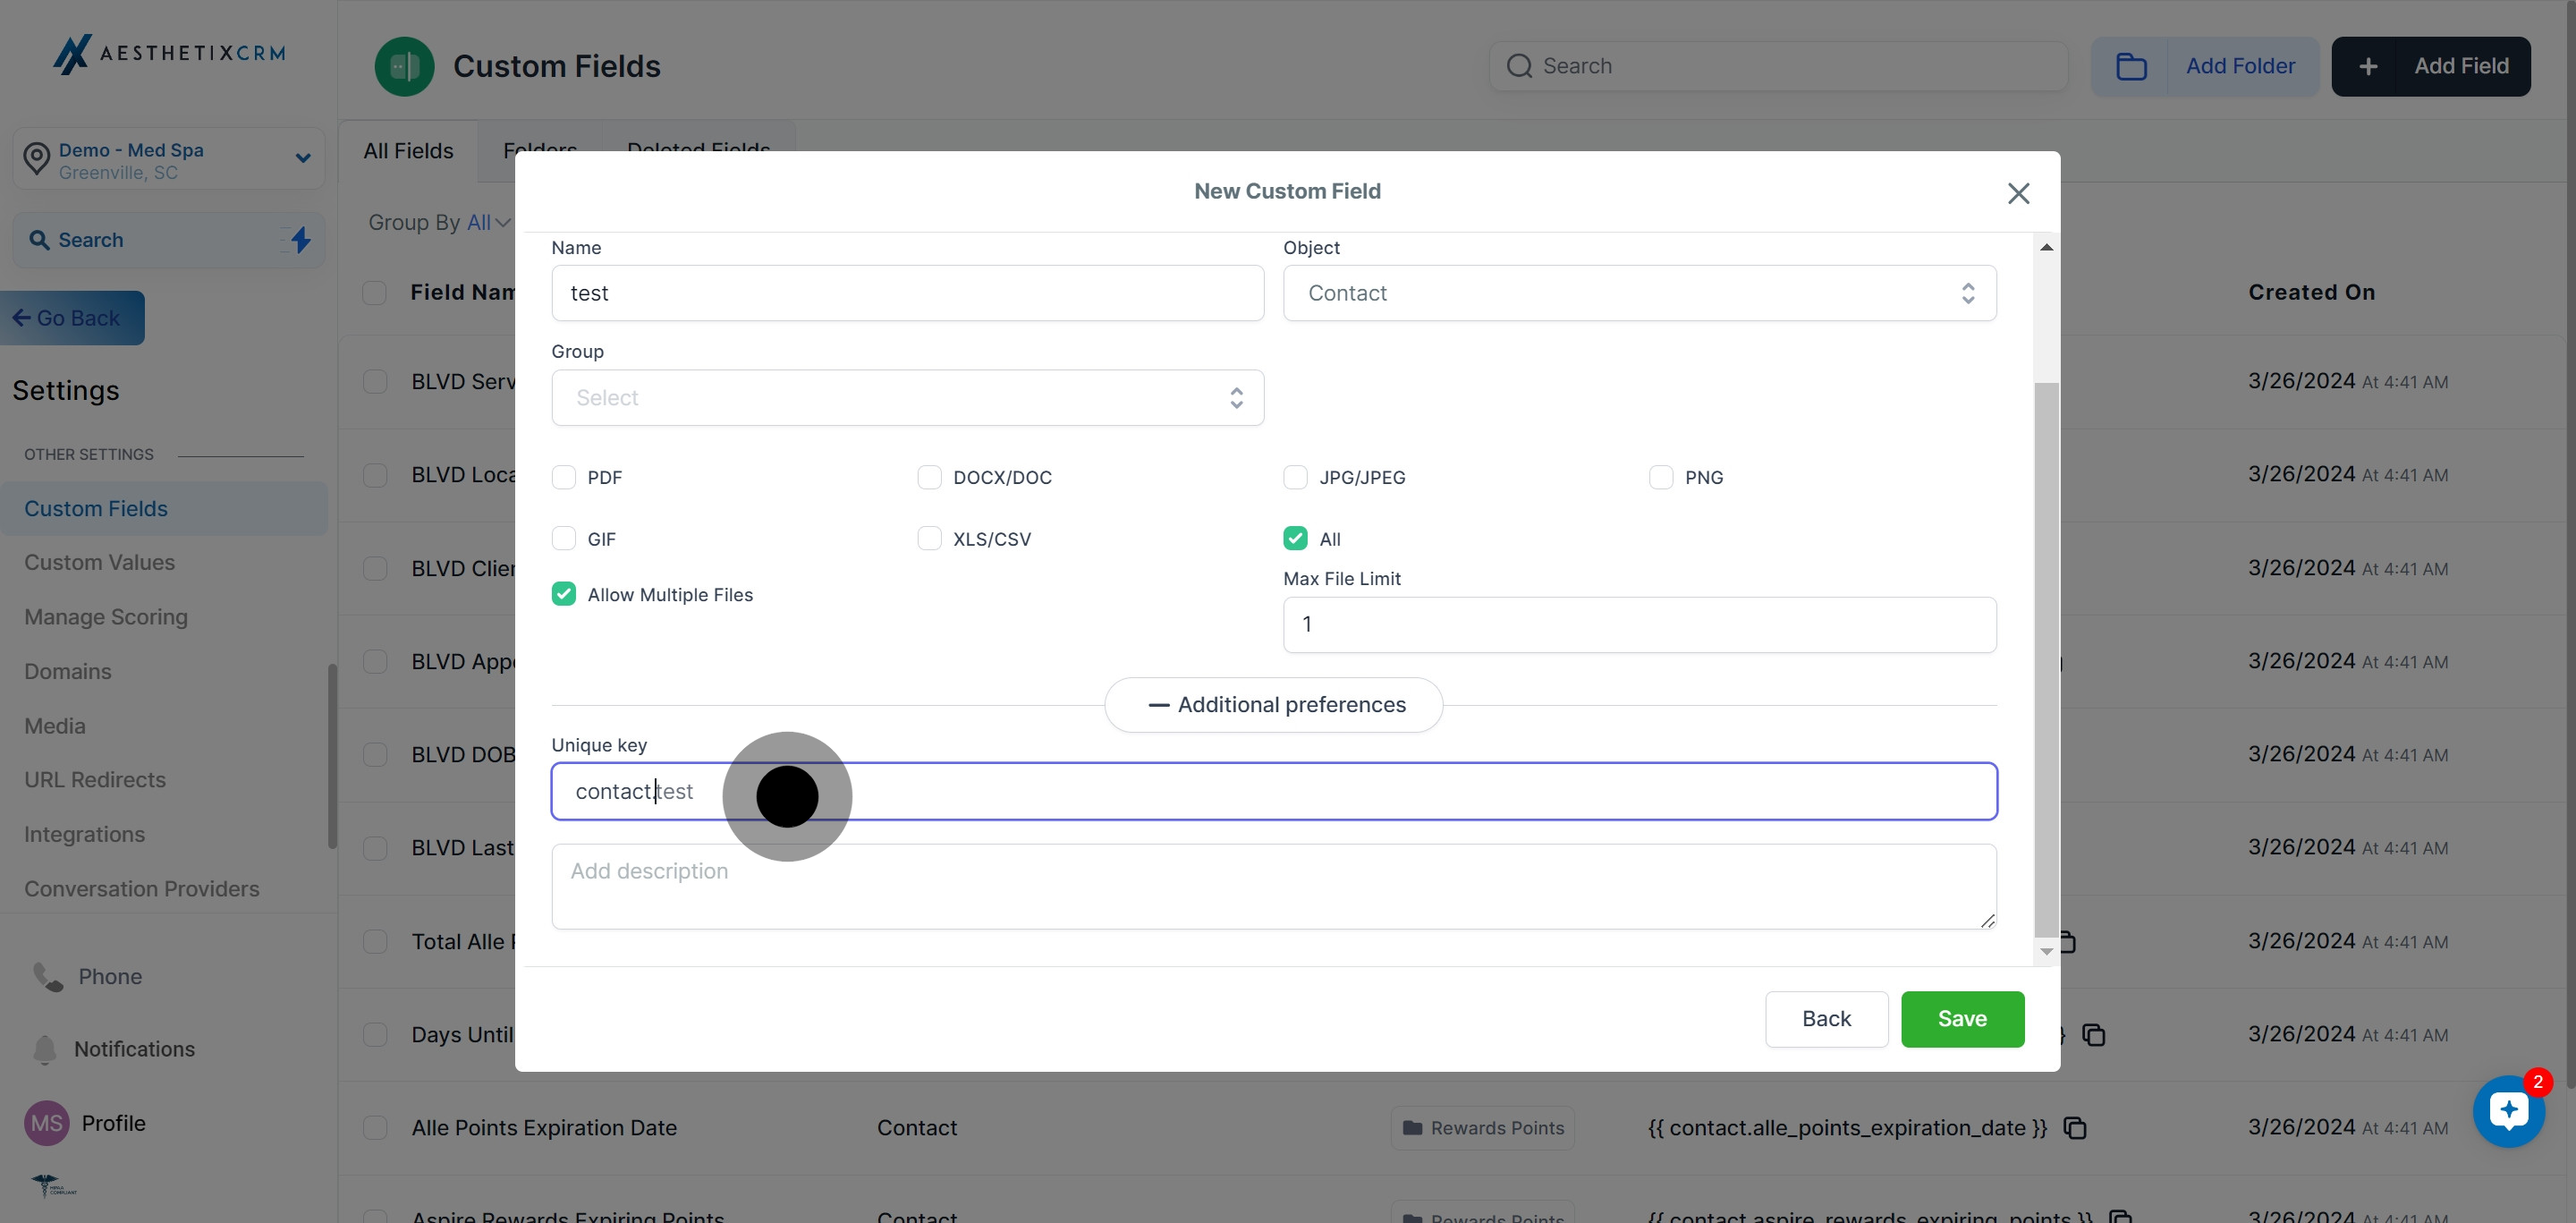Check the JPG/JPEG checkbox
The width and height of the screenshot is (2576, 1223).
coord(1295,477)
